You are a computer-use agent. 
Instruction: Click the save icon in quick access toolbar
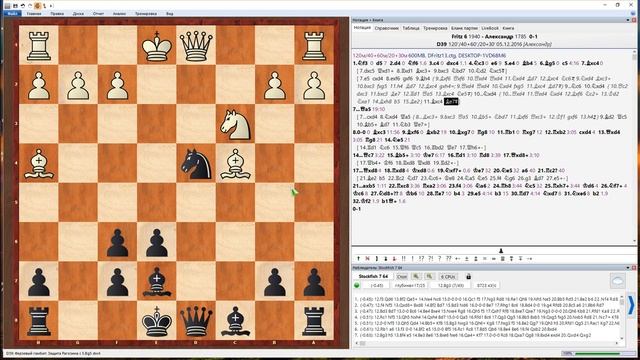(x=15, y=6)
